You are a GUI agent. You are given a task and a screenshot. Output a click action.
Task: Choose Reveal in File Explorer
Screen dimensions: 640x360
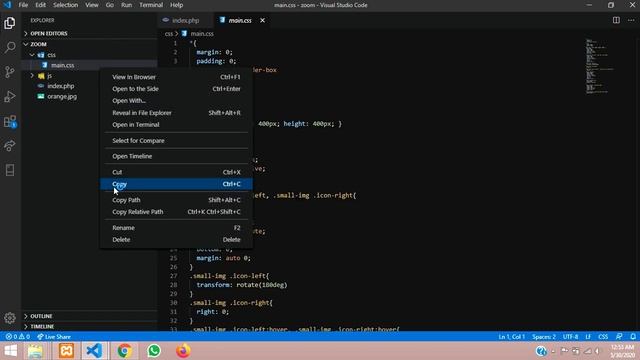pos(176,113)
